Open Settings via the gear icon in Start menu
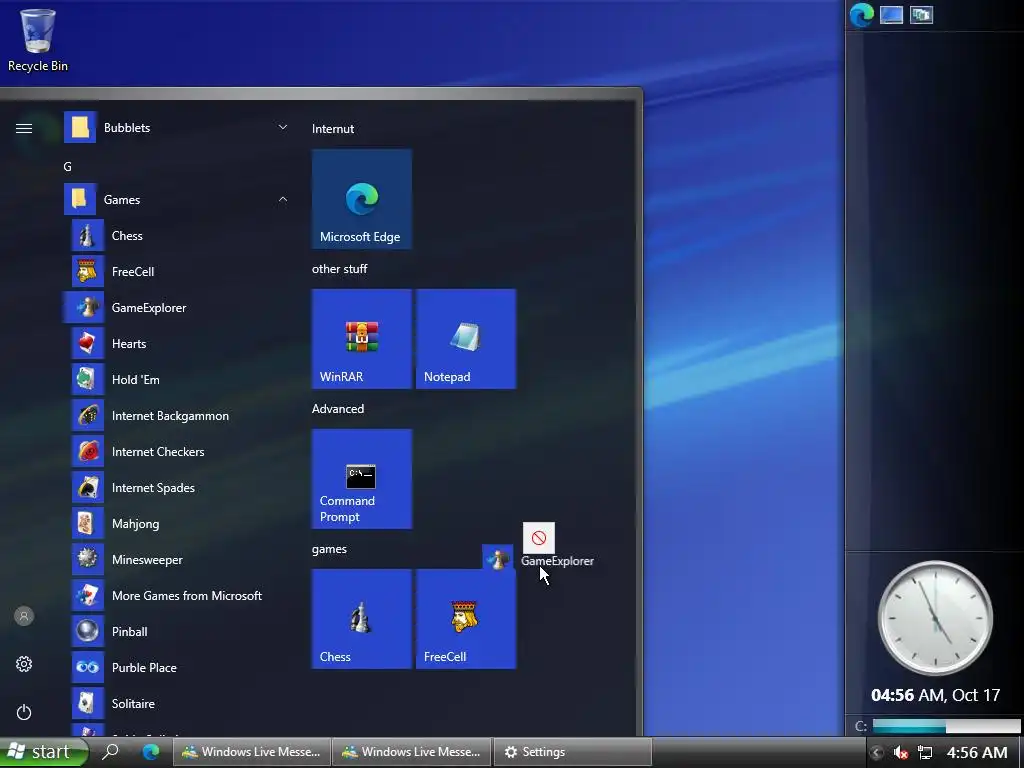This screenshot has width=1024, height=768. pos(24,664)
